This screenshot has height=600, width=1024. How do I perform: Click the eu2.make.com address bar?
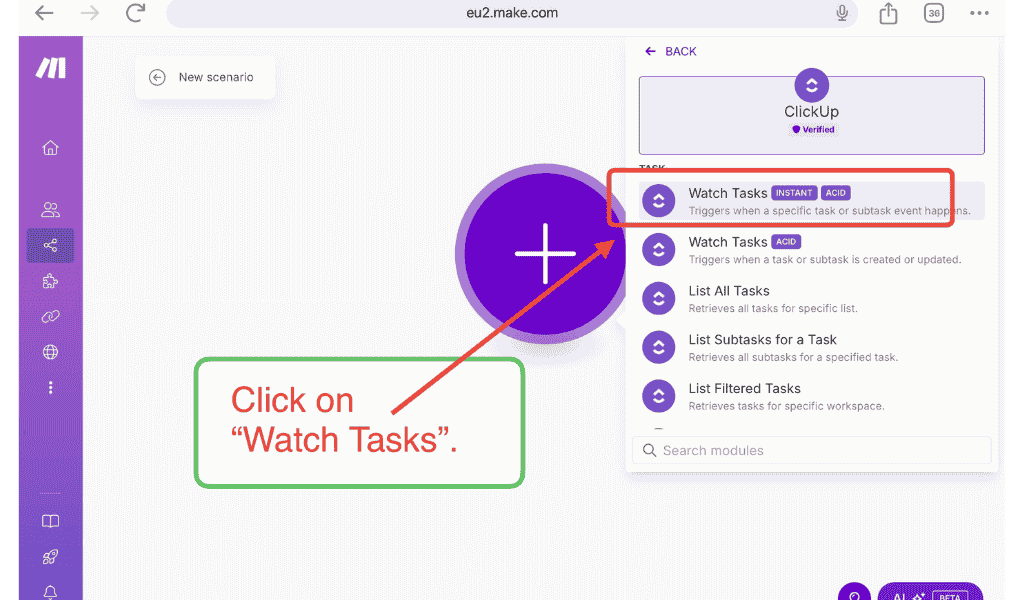(512, 13)
